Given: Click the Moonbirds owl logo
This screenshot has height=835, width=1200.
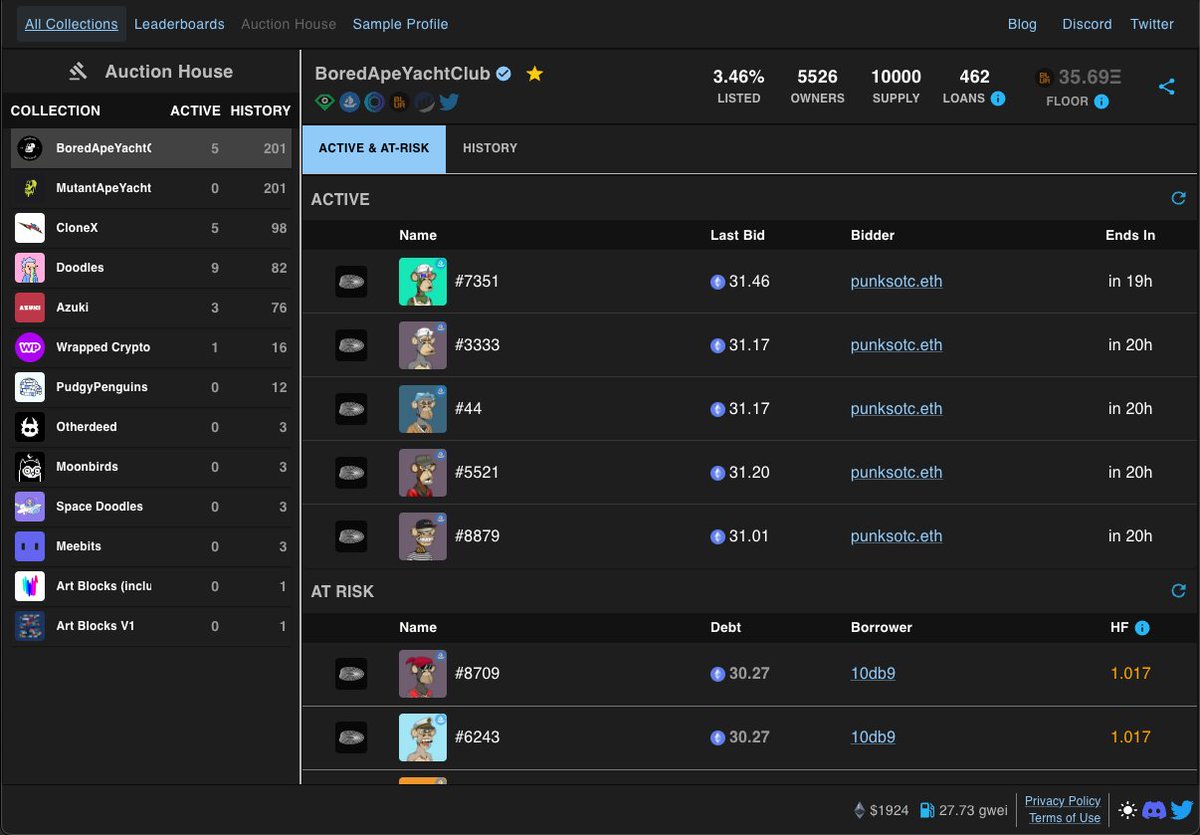Looking at the screenshot, I should pos(30,467).
